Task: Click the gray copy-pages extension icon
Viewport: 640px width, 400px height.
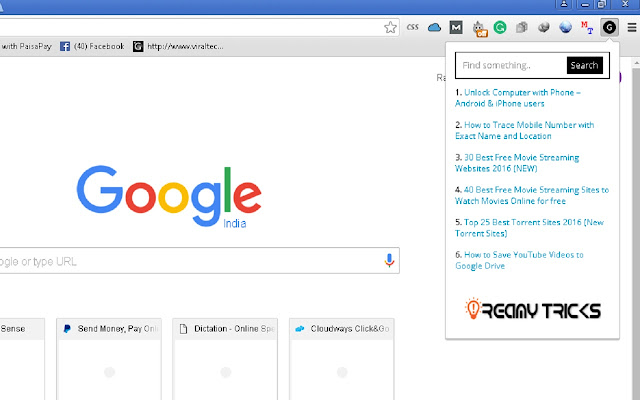Action: (522, 27)
